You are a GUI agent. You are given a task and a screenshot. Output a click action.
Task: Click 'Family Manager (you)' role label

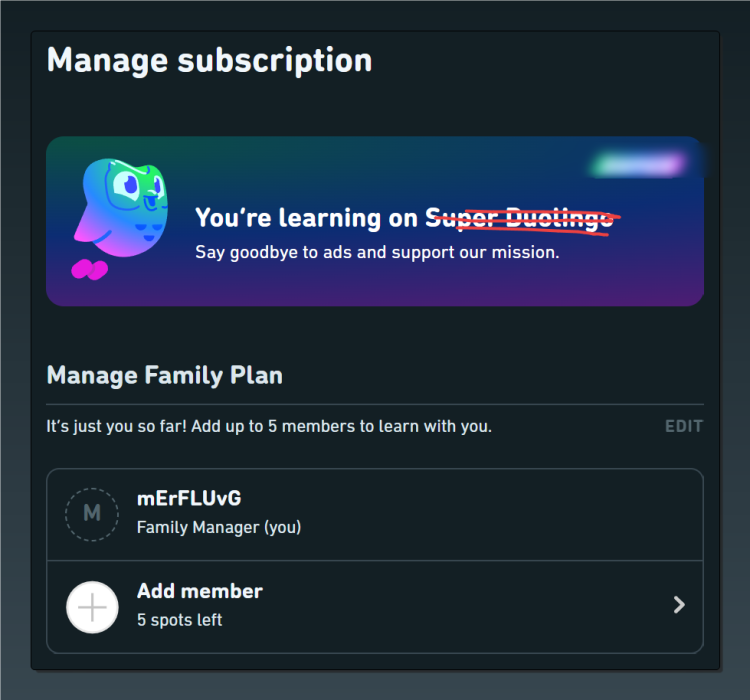pyautogui.click(x=219, y=527)
